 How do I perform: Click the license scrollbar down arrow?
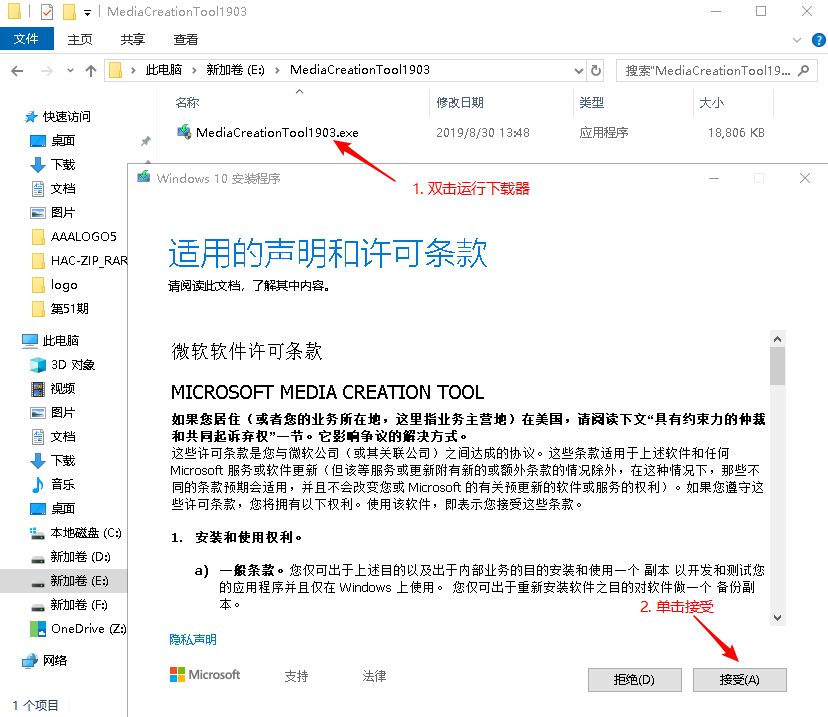point(777,618)
